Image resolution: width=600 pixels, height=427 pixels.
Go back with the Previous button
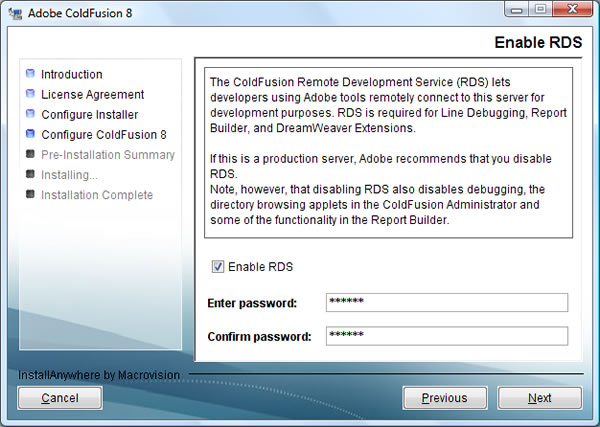tap(445, 398)
